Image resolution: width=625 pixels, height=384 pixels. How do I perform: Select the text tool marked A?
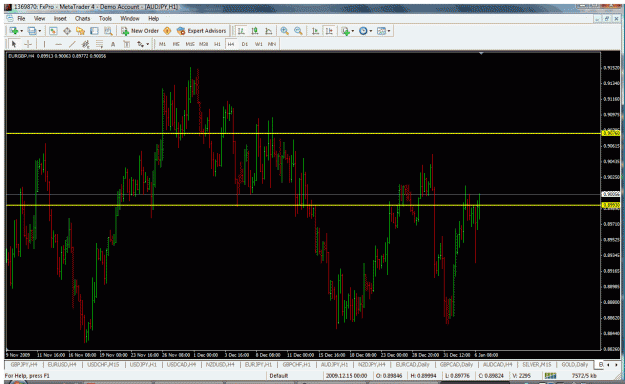113,44
